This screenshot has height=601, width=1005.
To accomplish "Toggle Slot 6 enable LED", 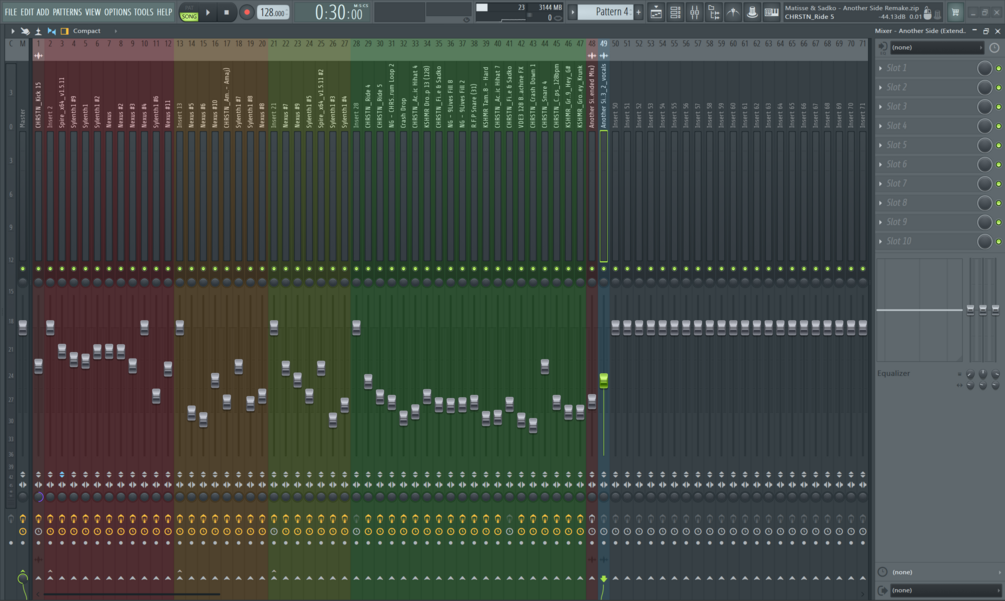I will (998, 164).
